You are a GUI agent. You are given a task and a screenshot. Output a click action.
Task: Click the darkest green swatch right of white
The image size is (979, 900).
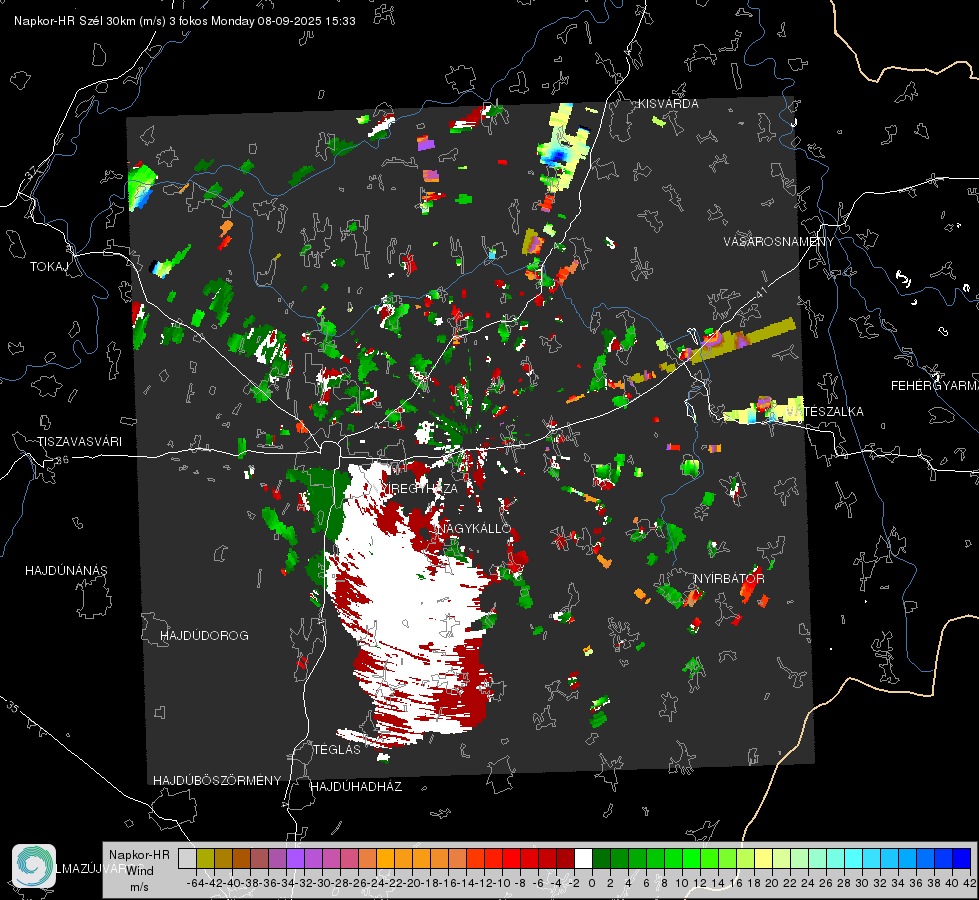[x=601, y=858]
